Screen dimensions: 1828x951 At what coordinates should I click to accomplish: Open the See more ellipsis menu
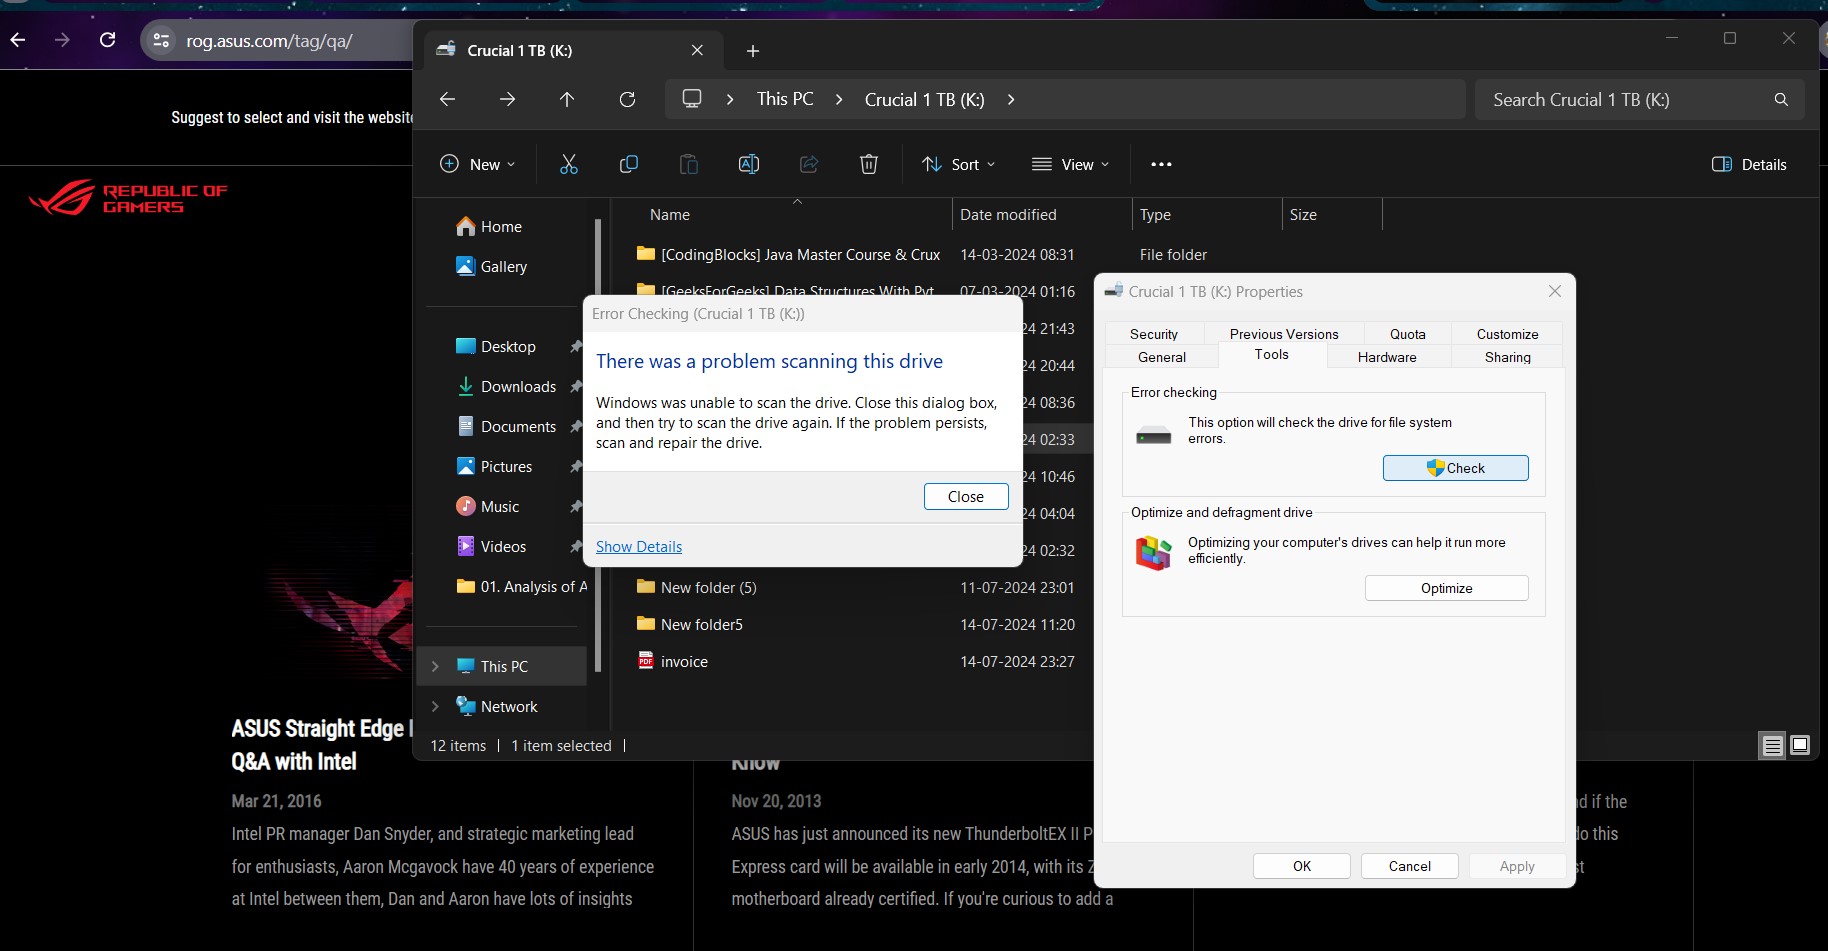click(x=1161, y=164)
